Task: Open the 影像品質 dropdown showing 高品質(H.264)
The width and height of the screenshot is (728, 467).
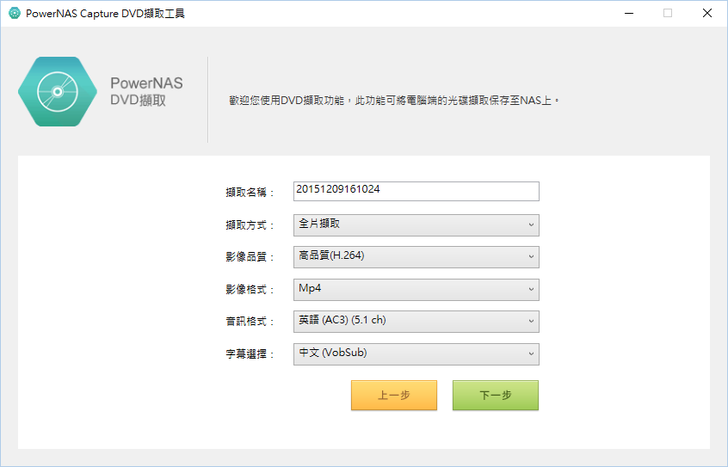Action: coord(416,257)
